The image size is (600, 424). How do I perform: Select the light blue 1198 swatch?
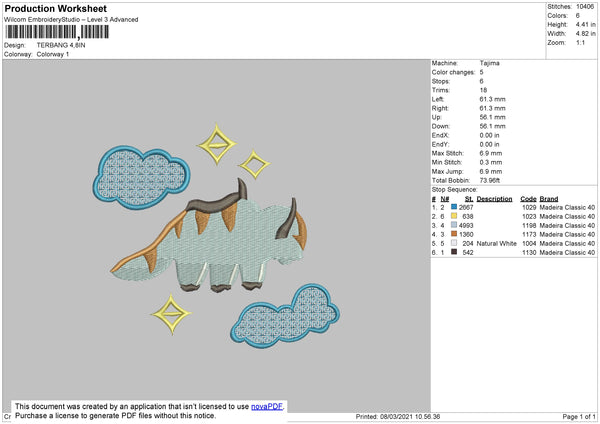pos(454,225)
